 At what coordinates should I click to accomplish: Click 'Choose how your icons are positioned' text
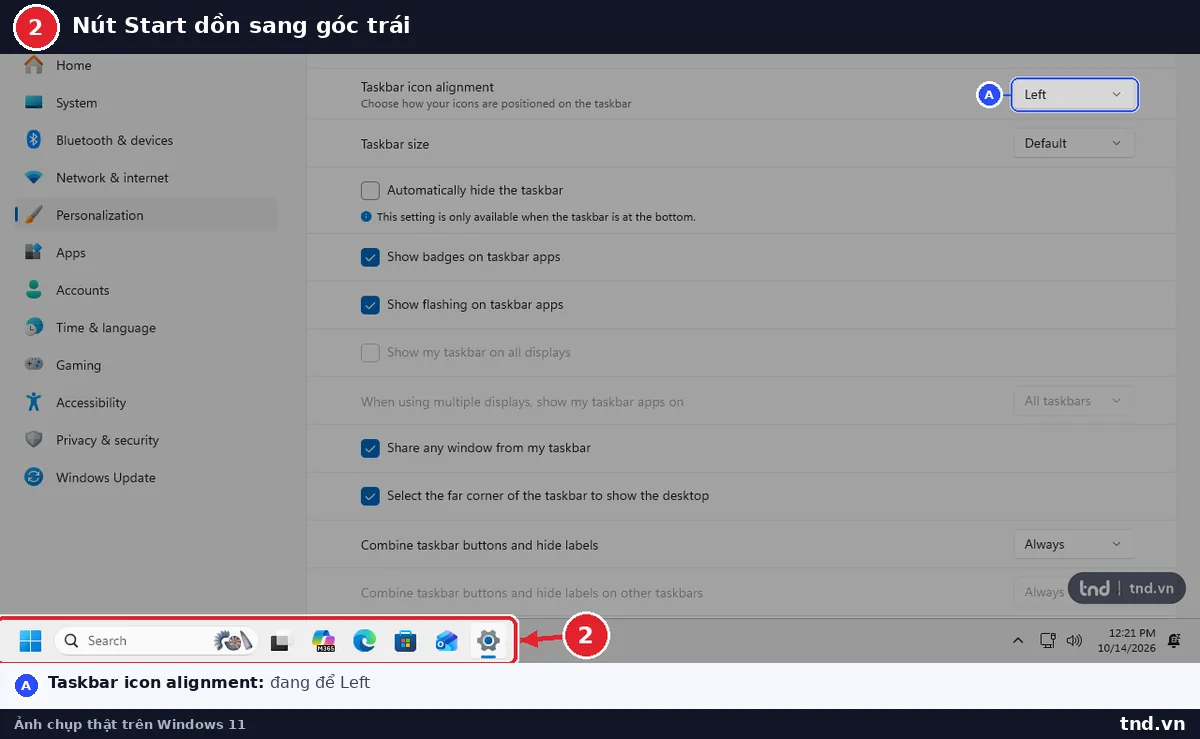coord(496,104)
